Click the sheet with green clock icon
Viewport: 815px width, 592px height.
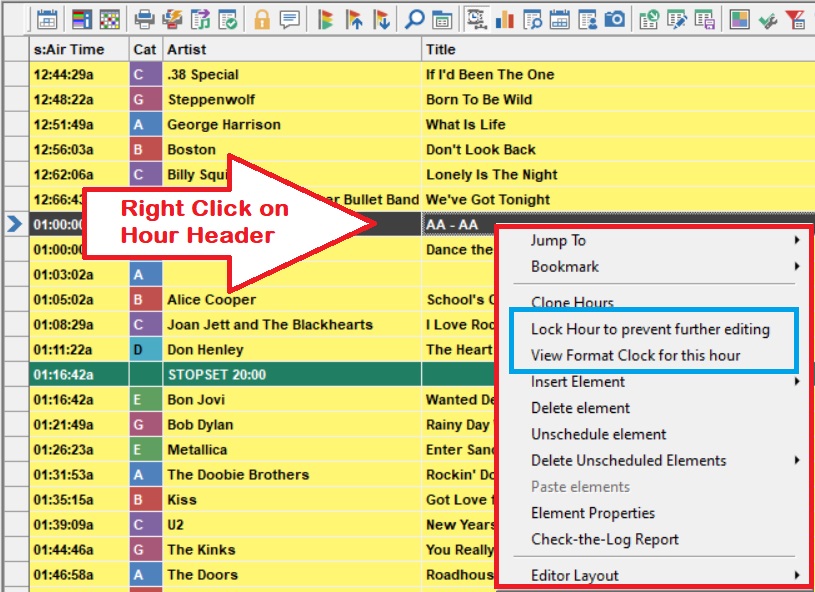pyautogui.click(x=649, y=20)
